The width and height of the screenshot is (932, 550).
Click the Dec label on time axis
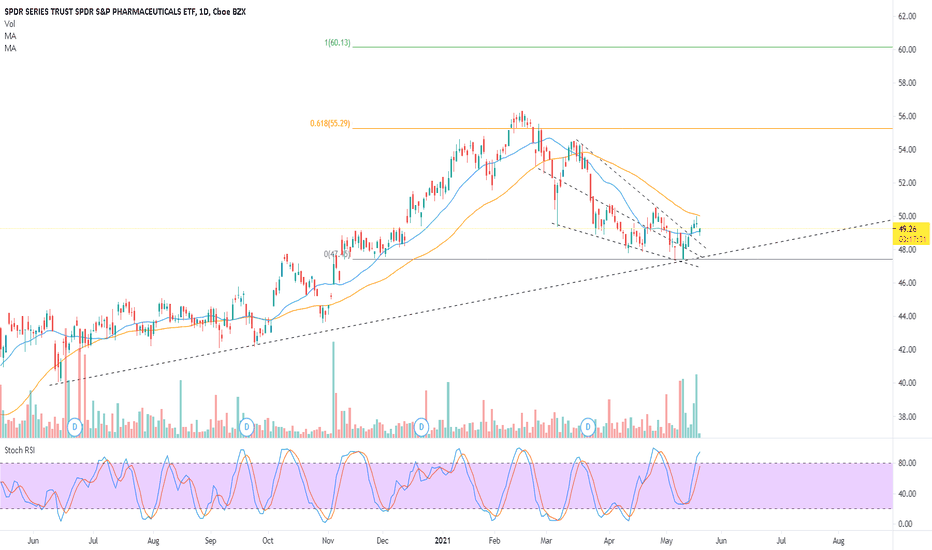[x=382, y=541]
